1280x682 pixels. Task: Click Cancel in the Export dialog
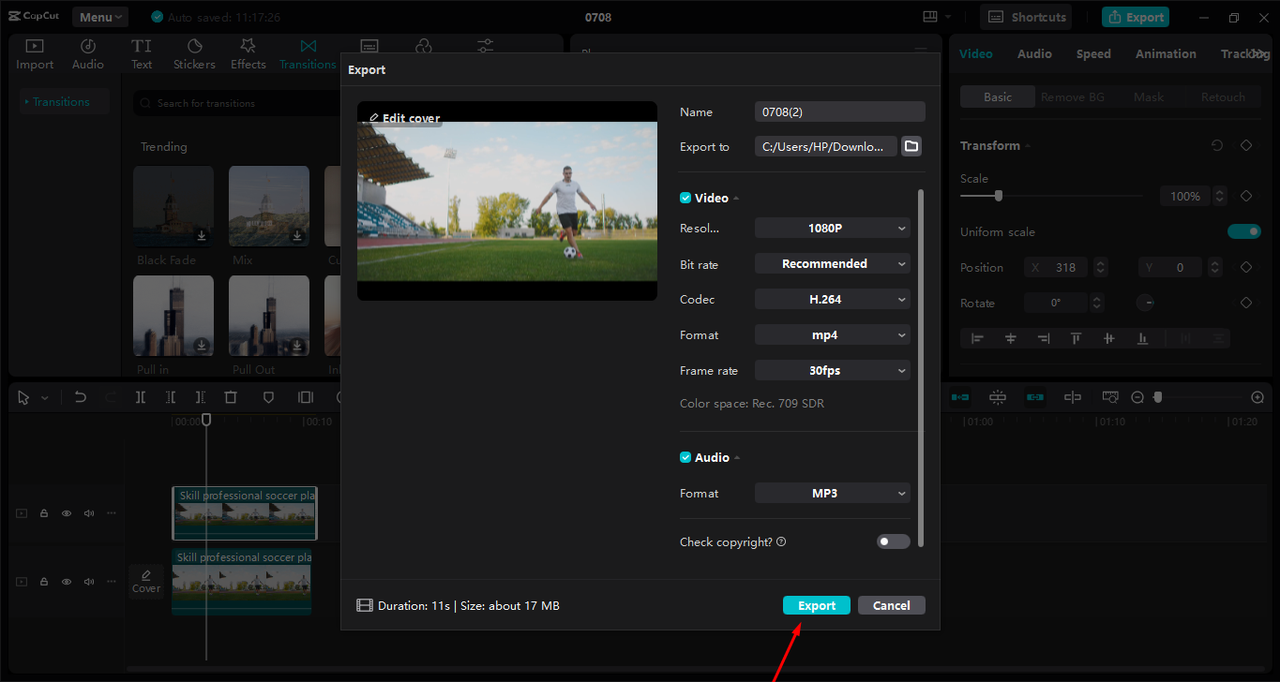[x=891, y=605]
